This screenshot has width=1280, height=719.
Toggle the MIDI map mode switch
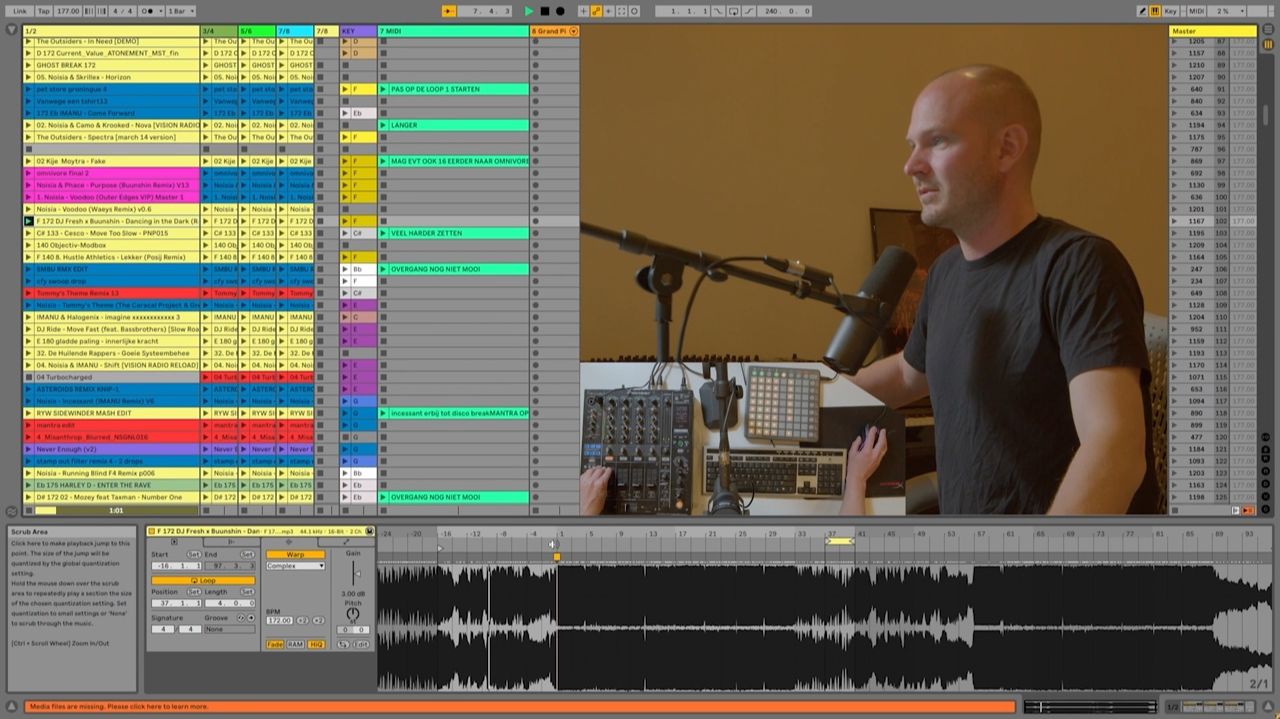tap(1196, 11)
